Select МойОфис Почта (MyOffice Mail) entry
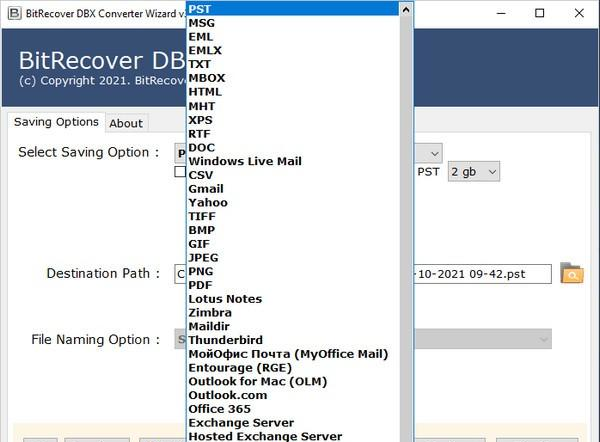The height and width of the screenshot is (442, 600). (x=293, y=354)
